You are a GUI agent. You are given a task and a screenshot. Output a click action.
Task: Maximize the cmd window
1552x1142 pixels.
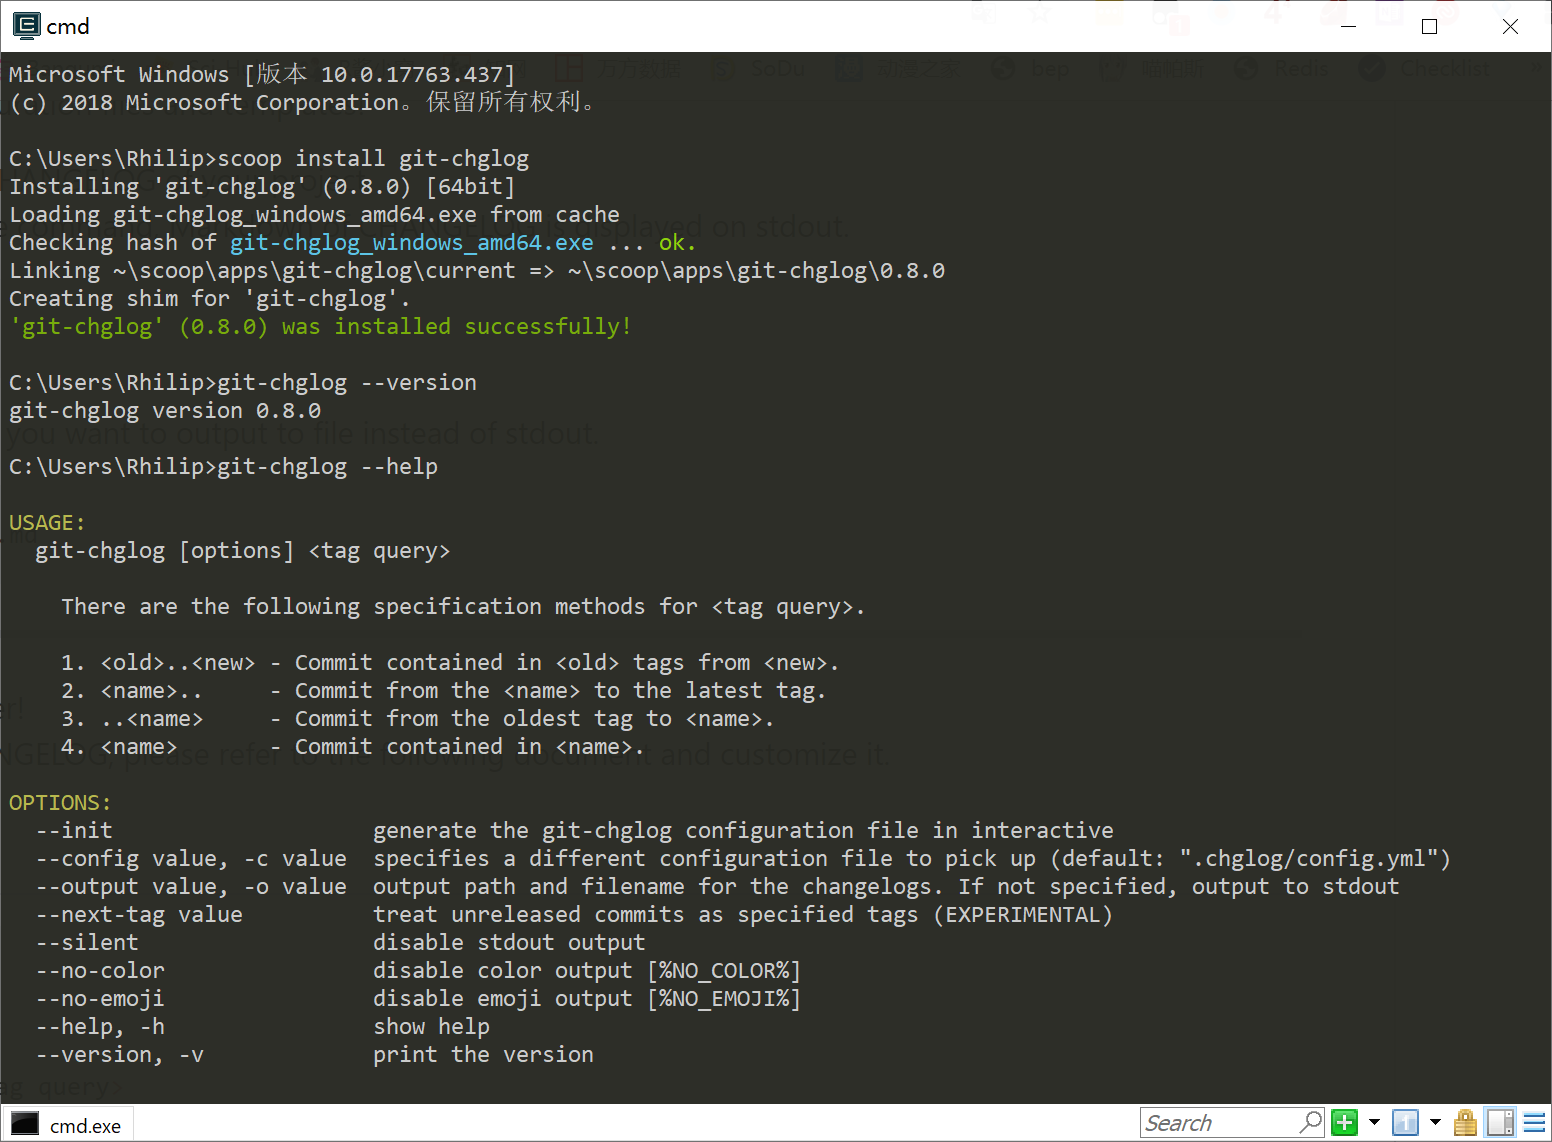tap(1430, 26)
